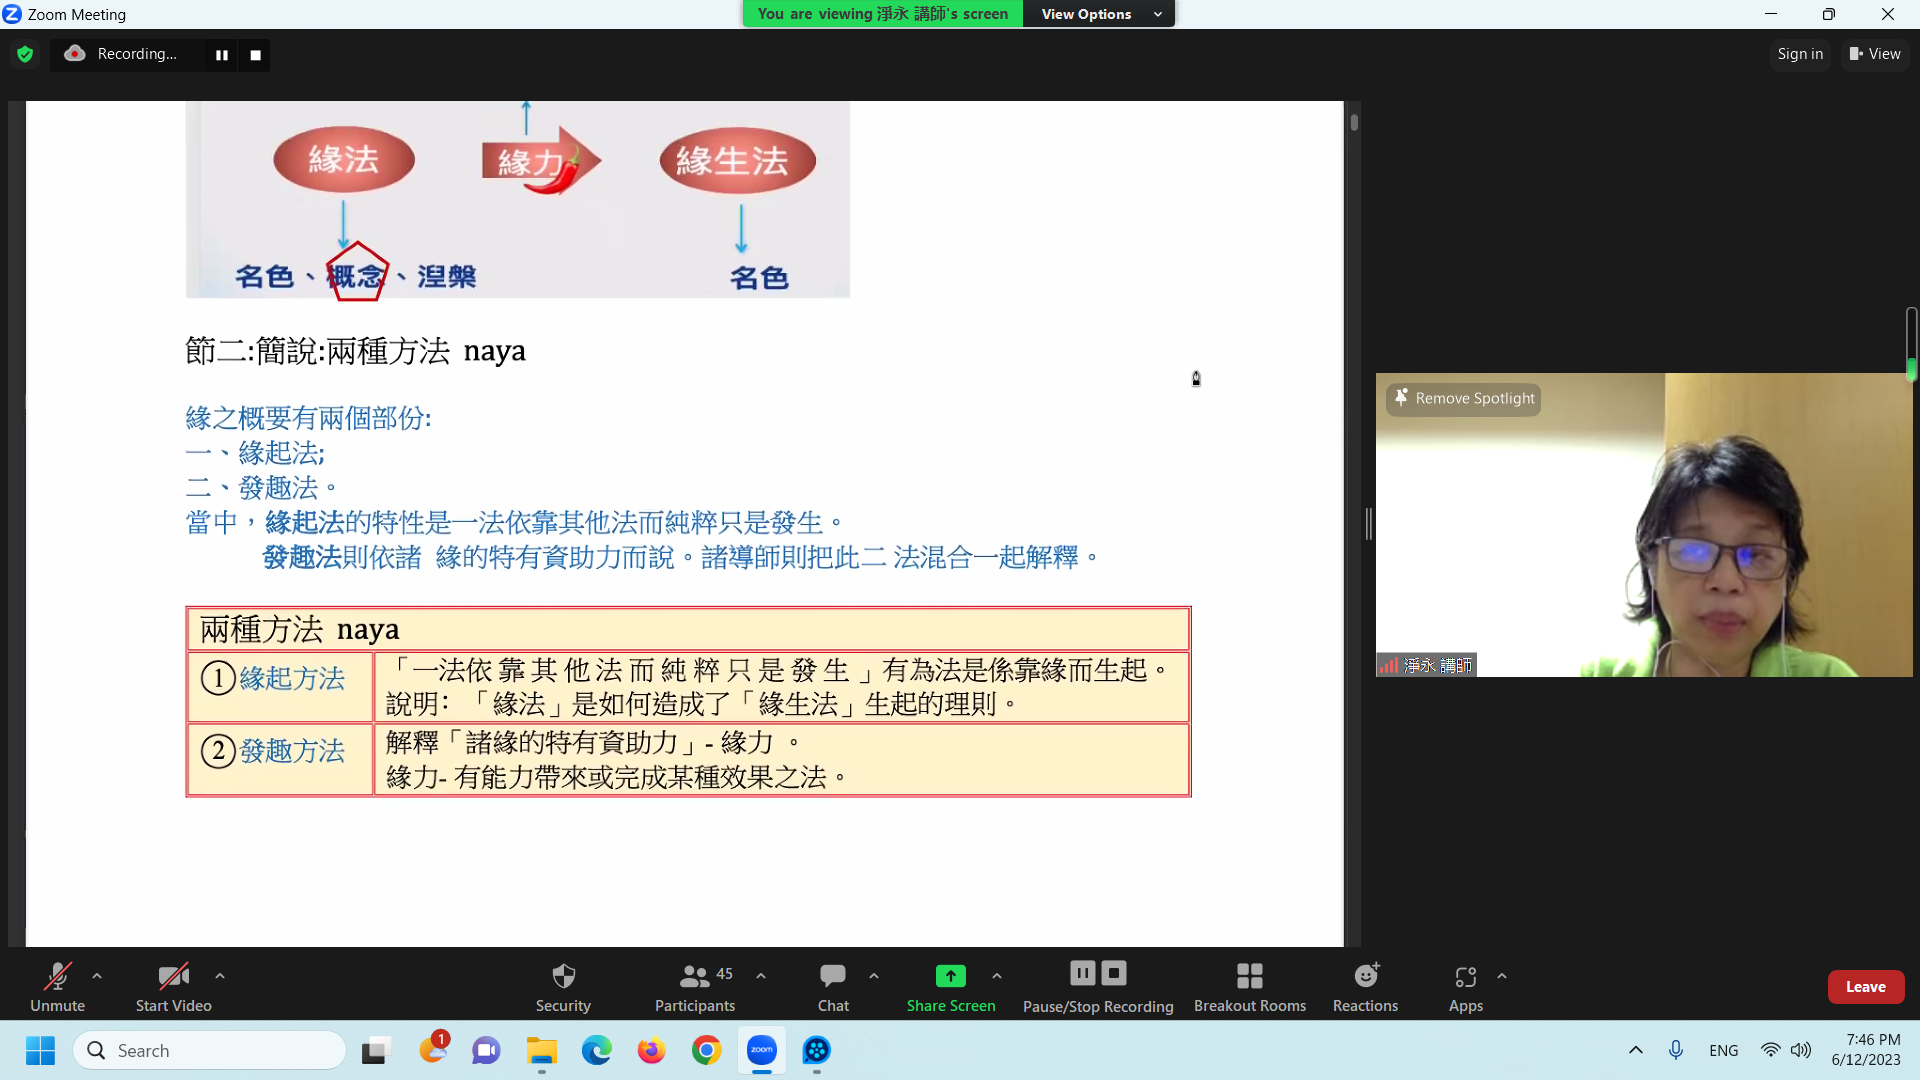Open the Zoom Apps panel
This screenshot has height=1080, width=1920.
pyautogui.click(x=1465, y=986)
